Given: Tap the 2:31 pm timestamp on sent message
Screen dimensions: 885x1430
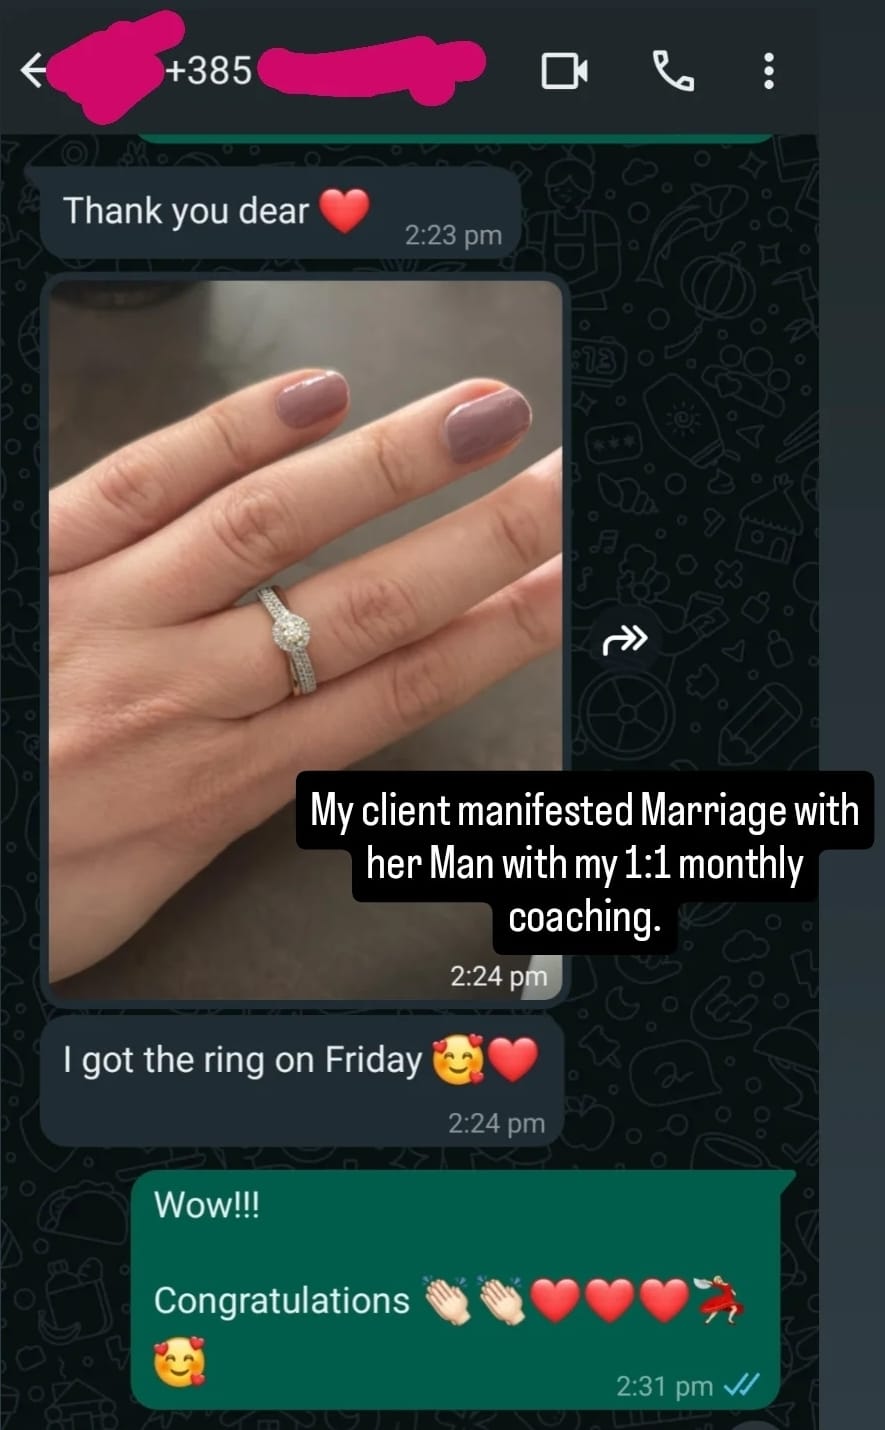Looking at the screenshot, I should pos(664,1386).
